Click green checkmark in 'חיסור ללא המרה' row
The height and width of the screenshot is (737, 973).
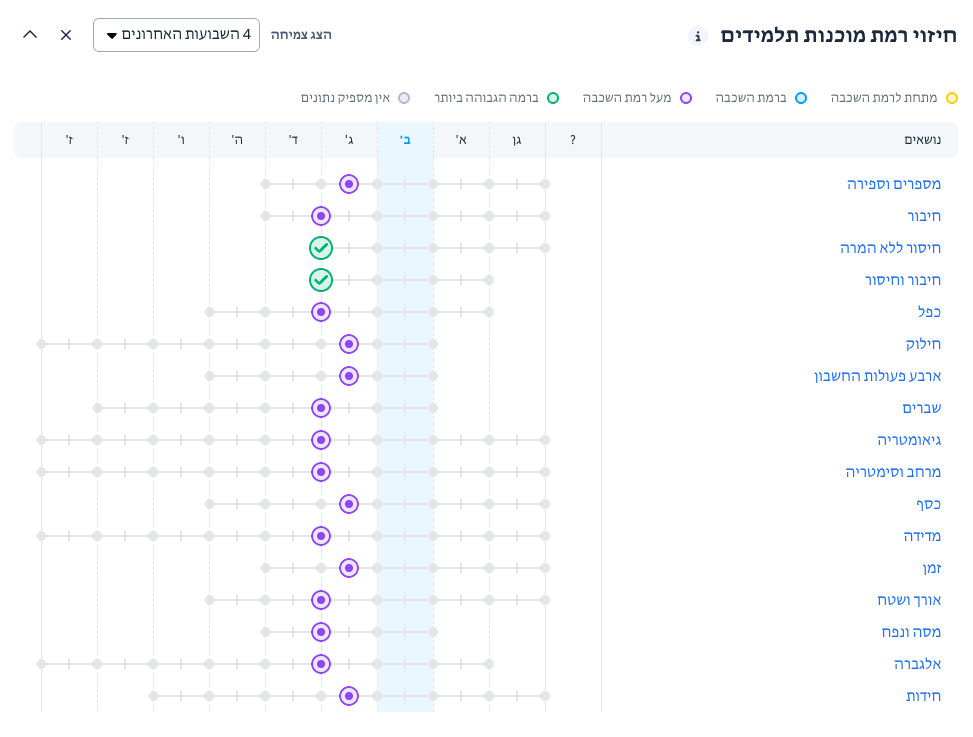pos(321,248)
